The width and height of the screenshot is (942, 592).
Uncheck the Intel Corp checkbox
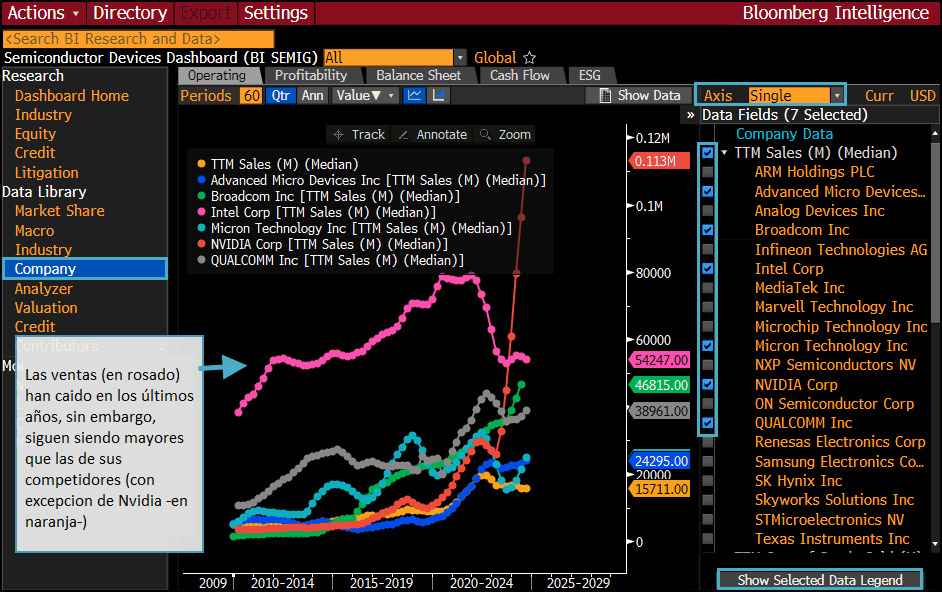pyautogui.click(x=708, y=268)
